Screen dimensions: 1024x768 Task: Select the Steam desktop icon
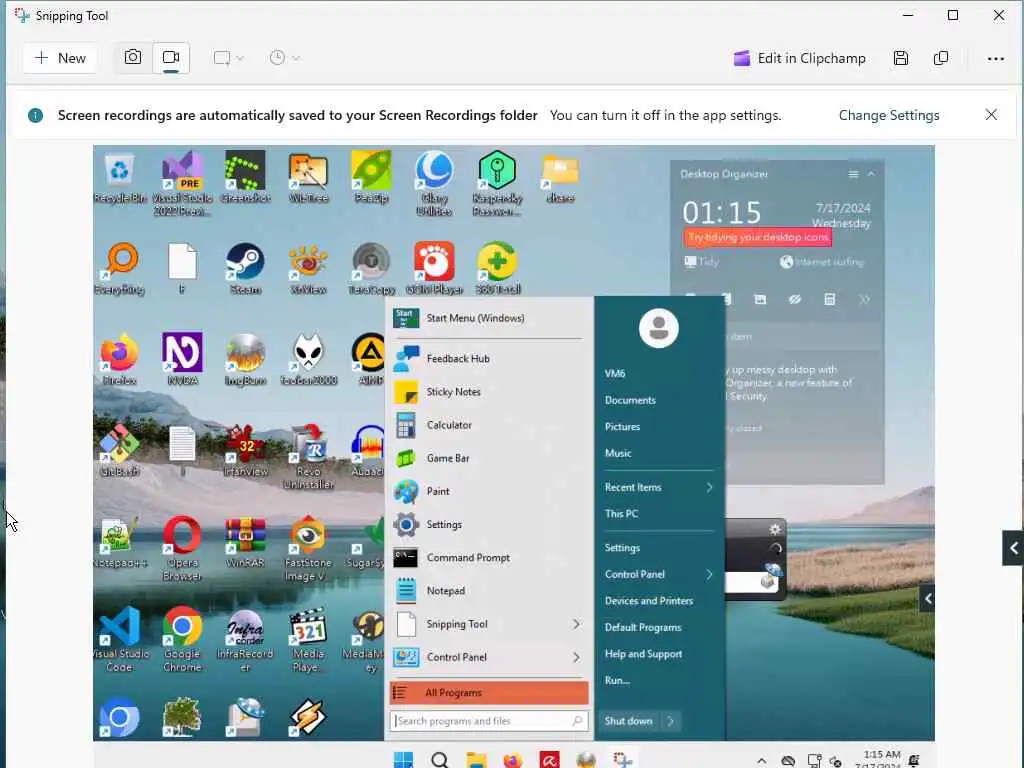pos(246,268)
